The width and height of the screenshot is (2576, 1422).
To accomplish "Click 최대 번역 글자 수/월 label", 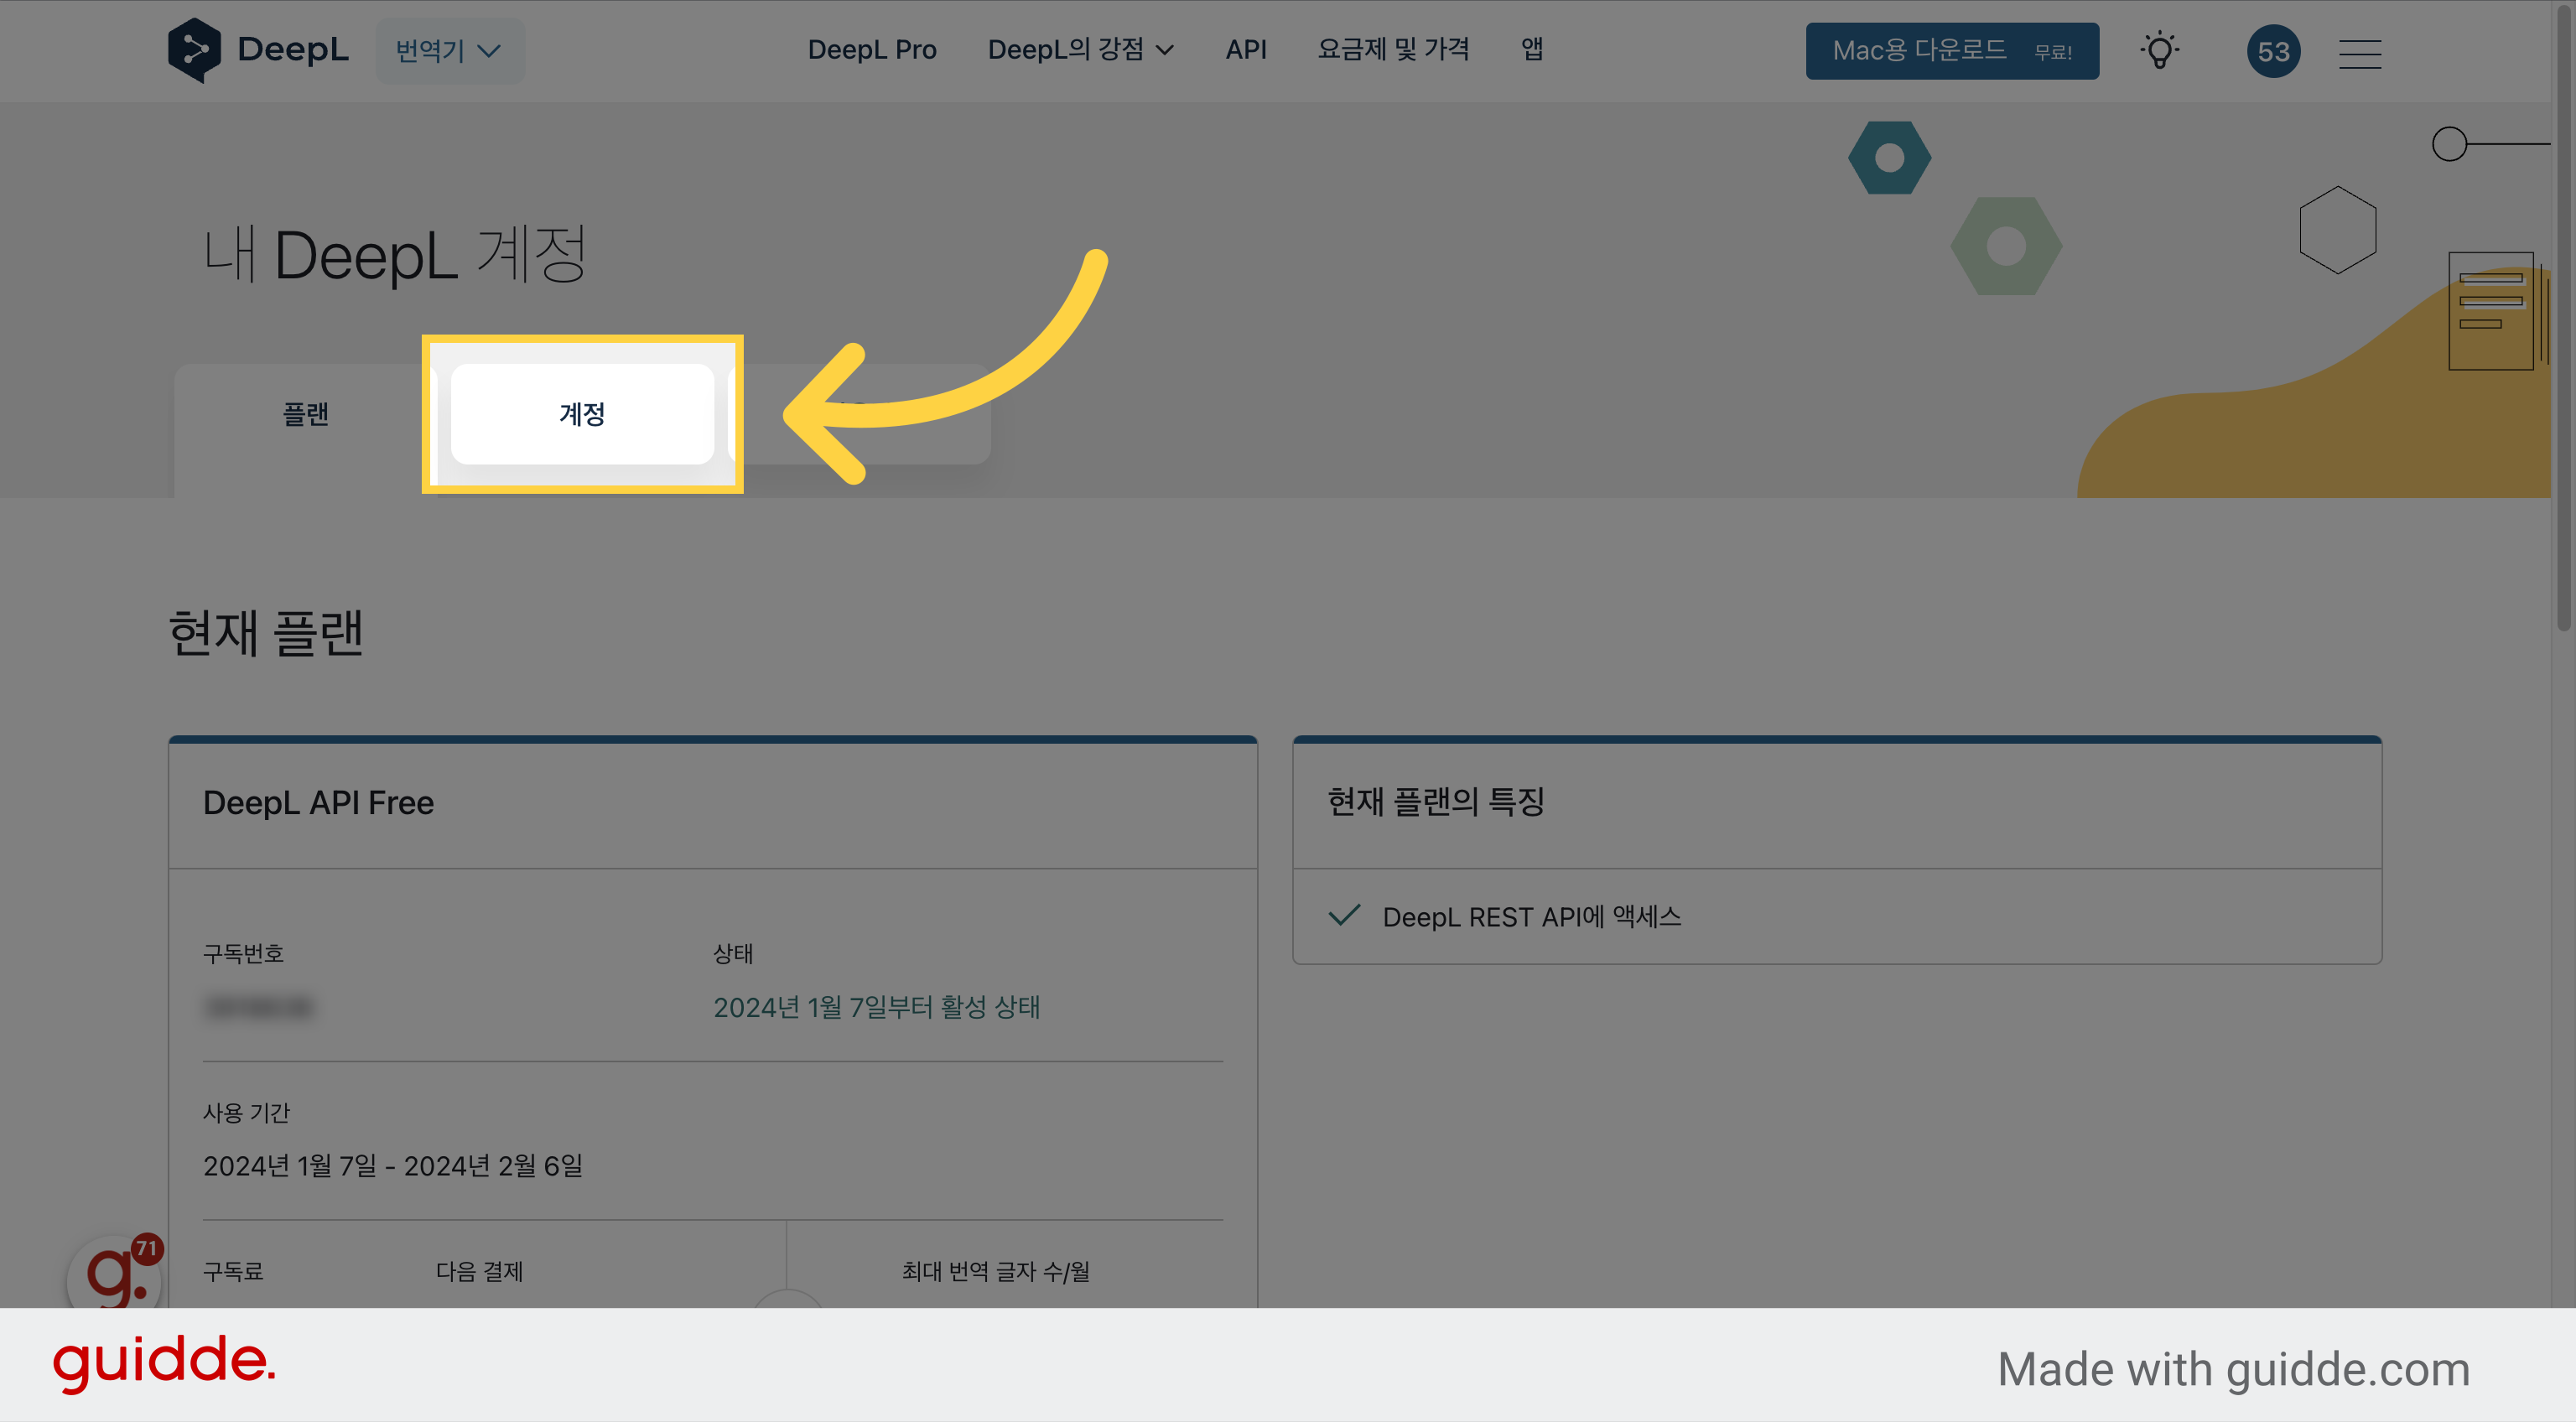I will pos(995,1271).
